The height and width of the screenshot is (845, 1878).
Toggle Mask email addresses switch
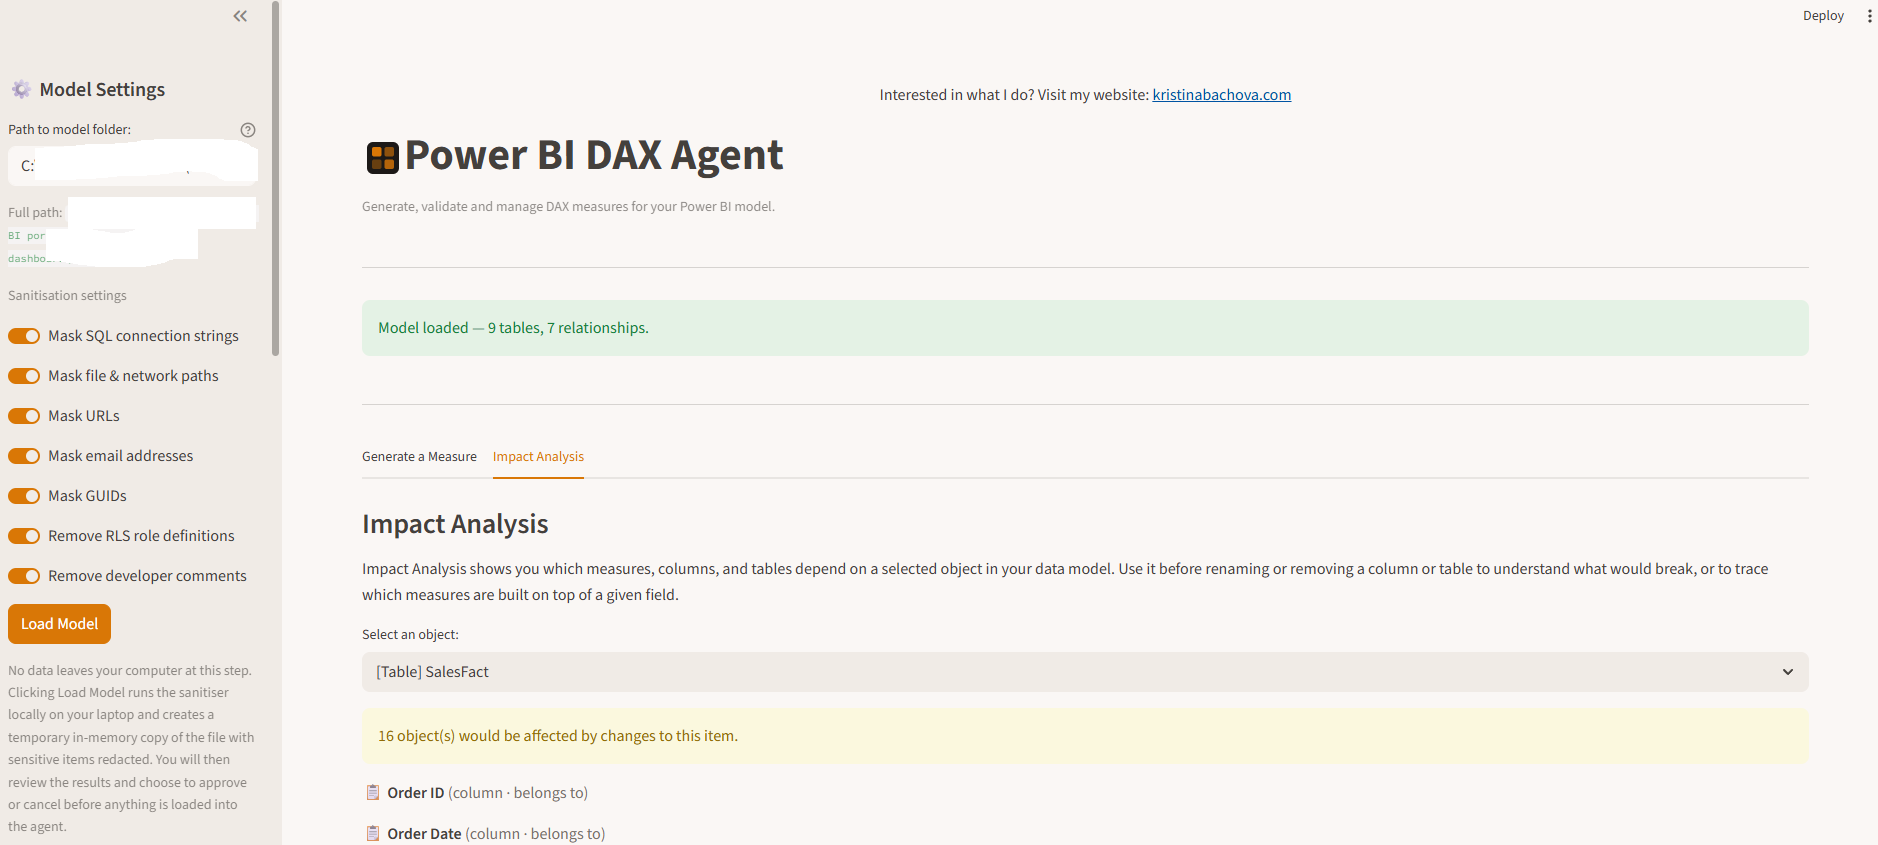coord(24,456)
